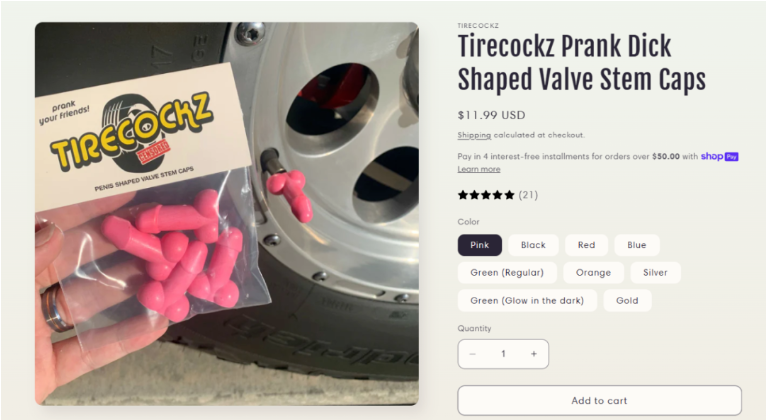767x420 pixels.
Task: Open the Shipping policy link
Action: click(474, 135)
